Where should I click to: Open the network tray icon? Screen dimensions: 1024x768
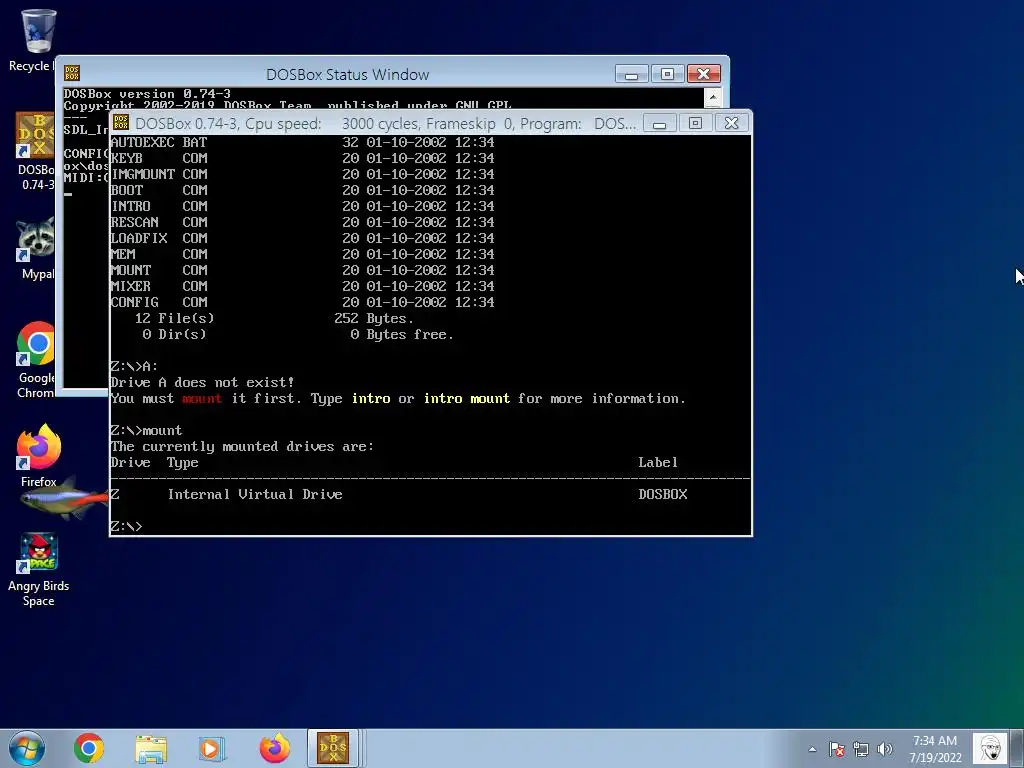(861, 749)
